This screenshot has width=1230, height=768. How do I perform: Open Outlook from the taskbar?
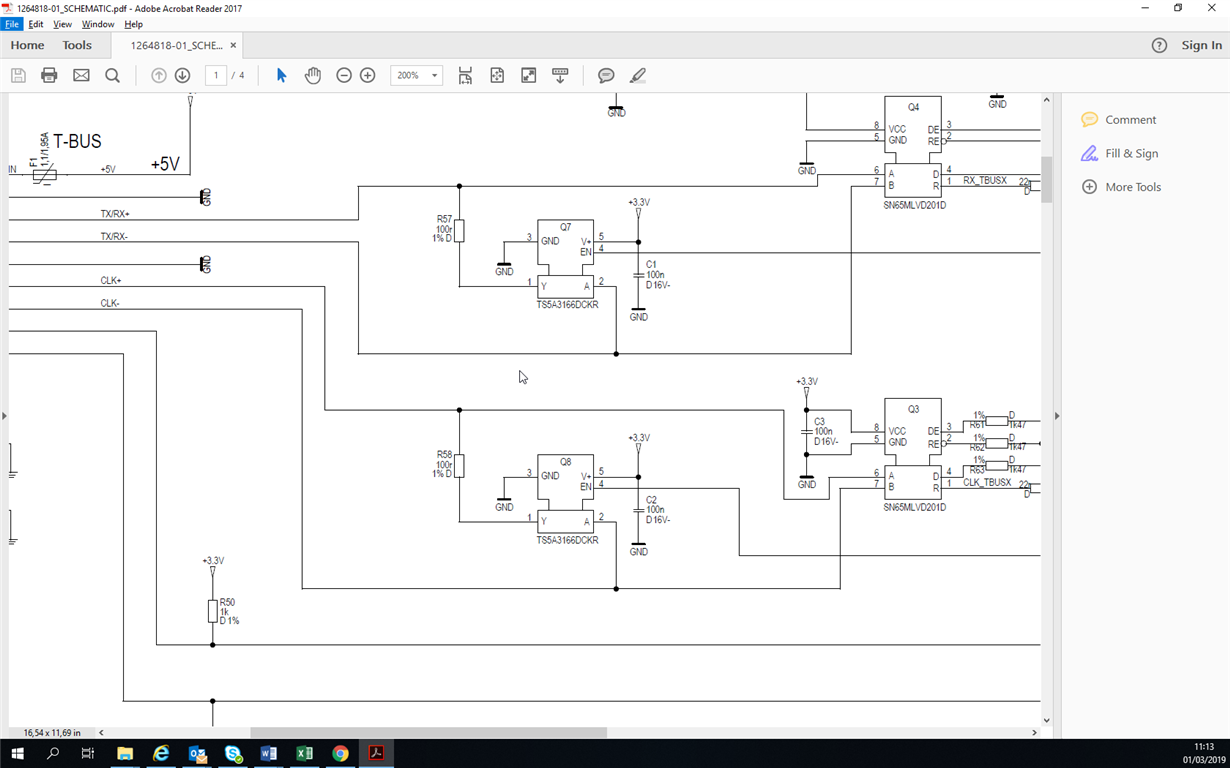197,753
